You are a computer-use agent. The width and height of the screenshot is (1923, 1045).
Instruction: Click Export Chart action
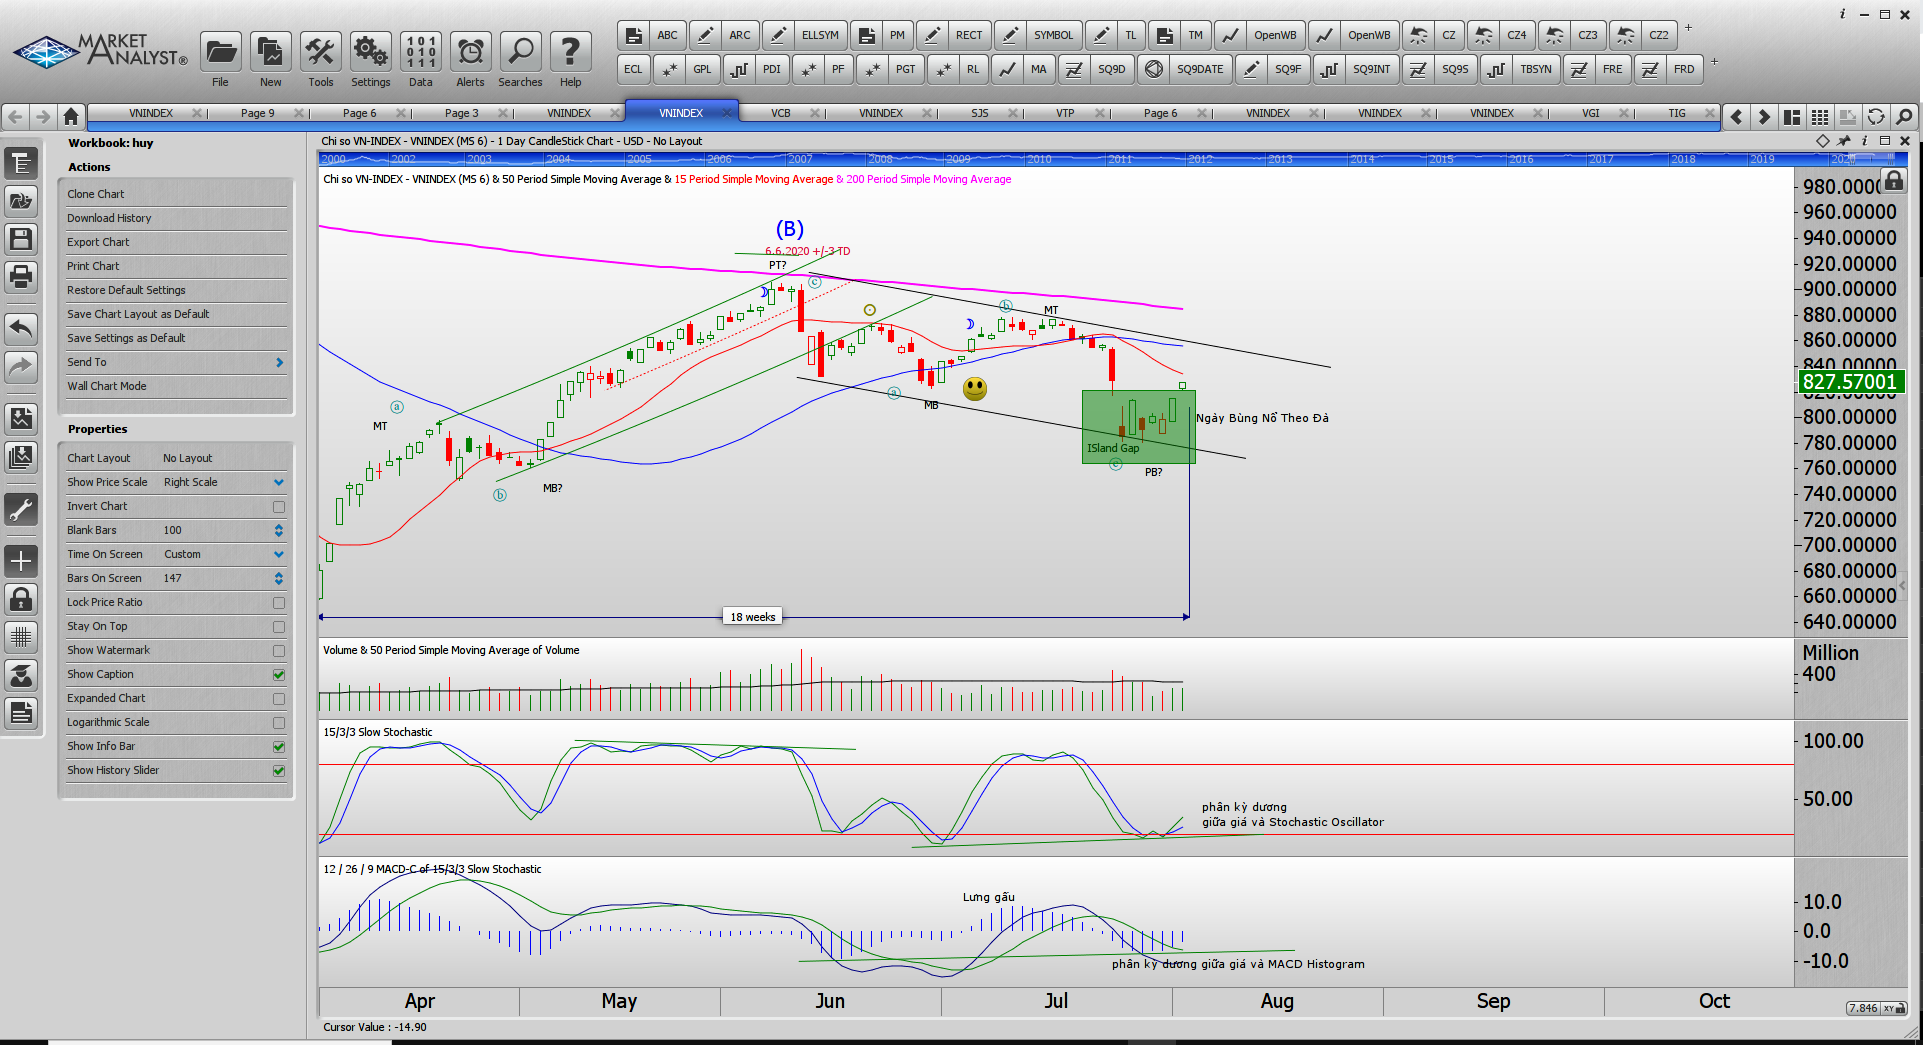click(98, 242)
